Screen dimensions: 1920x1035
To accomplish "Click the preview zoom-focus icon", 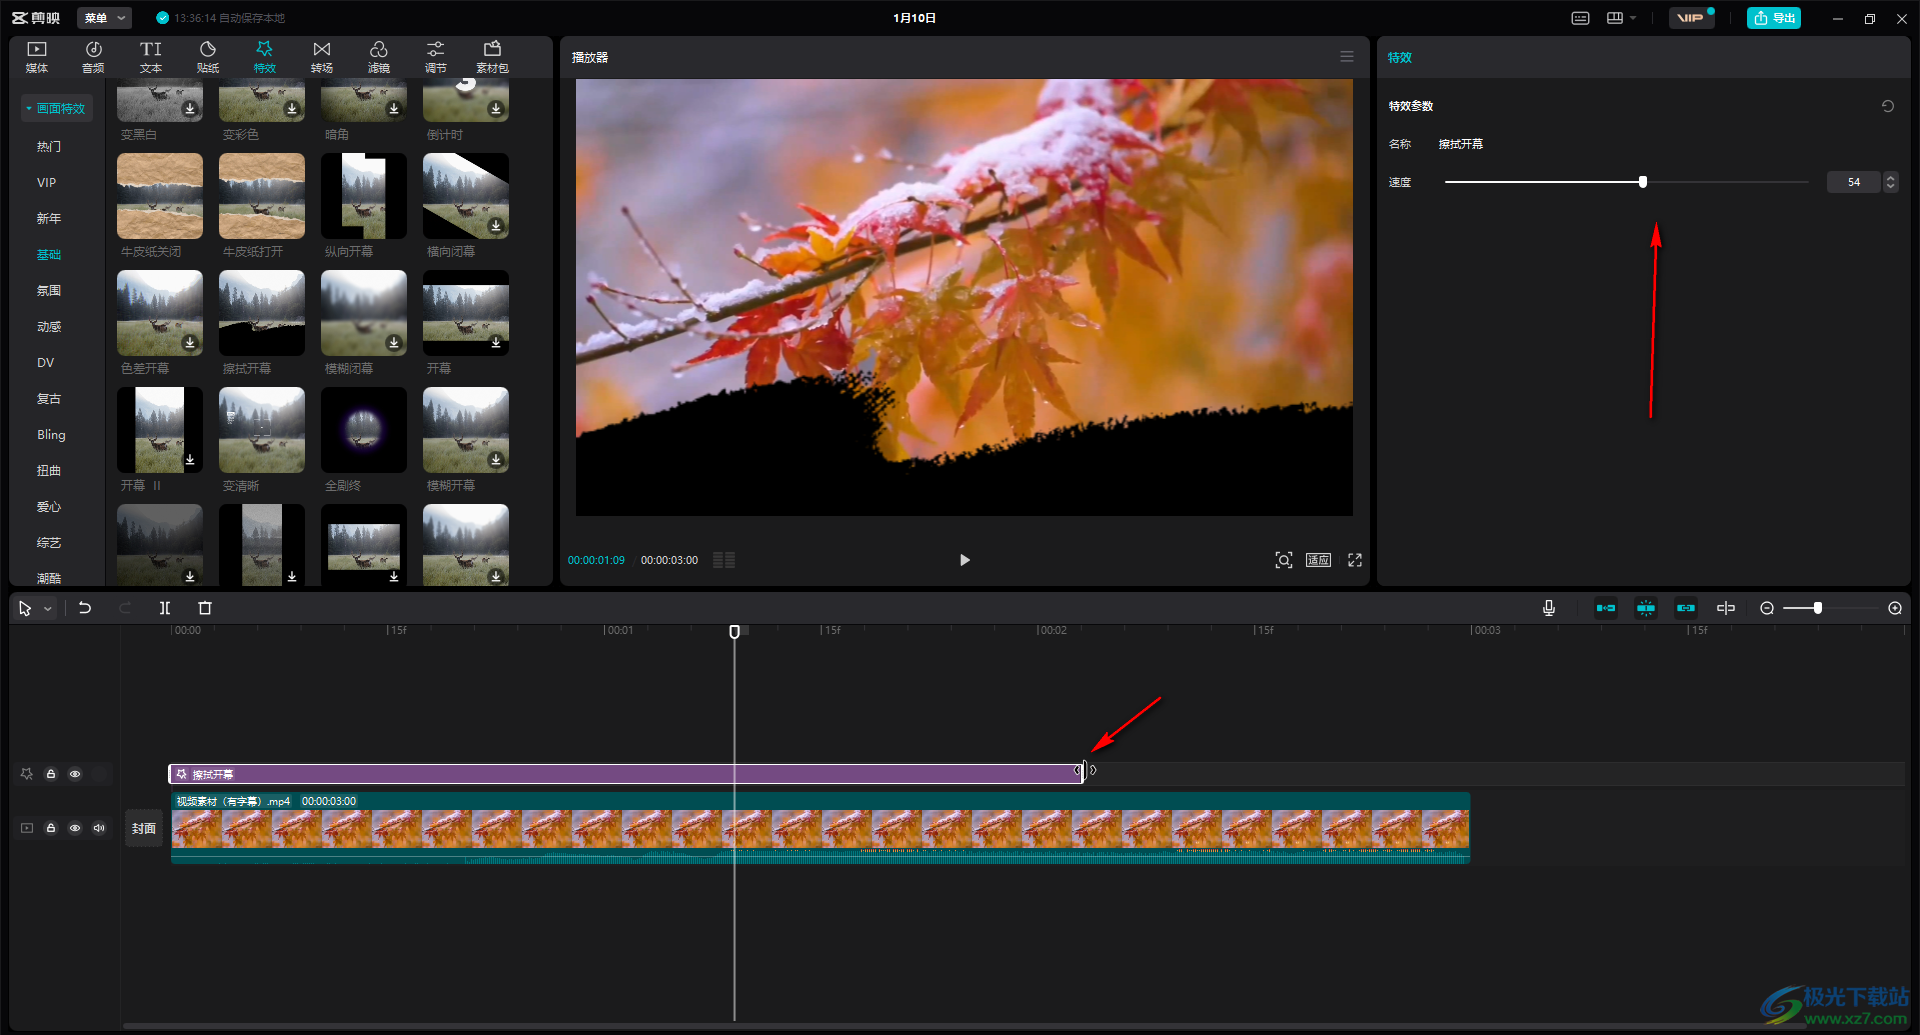I will coord(1284,560).
